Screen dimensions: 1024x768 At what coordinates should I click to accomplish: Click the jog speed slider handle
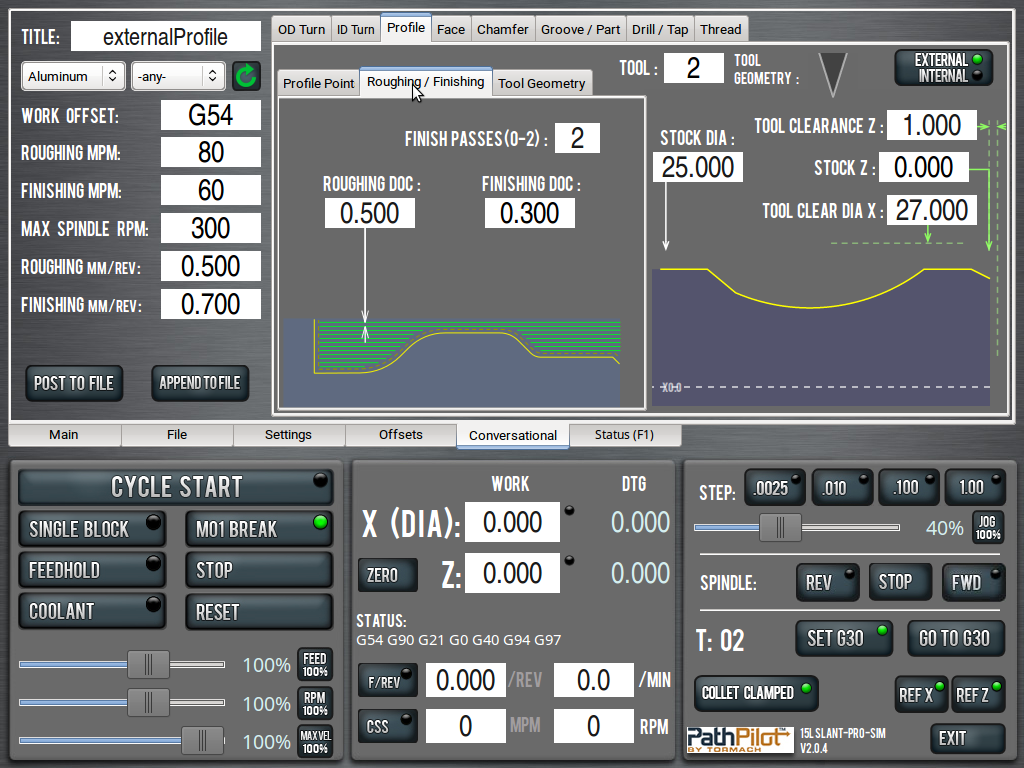coord(780,528)
